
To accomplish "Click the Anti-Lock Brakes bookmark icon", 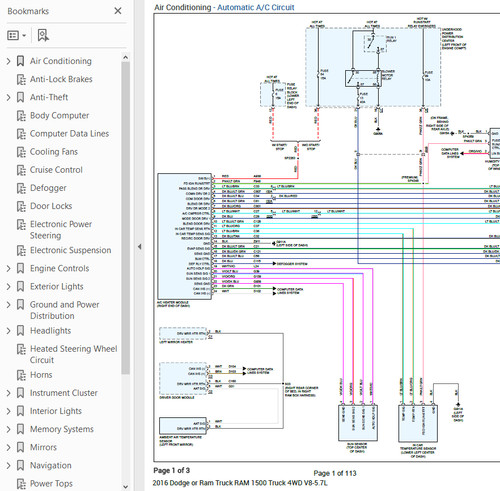I will tap(21, 79).
